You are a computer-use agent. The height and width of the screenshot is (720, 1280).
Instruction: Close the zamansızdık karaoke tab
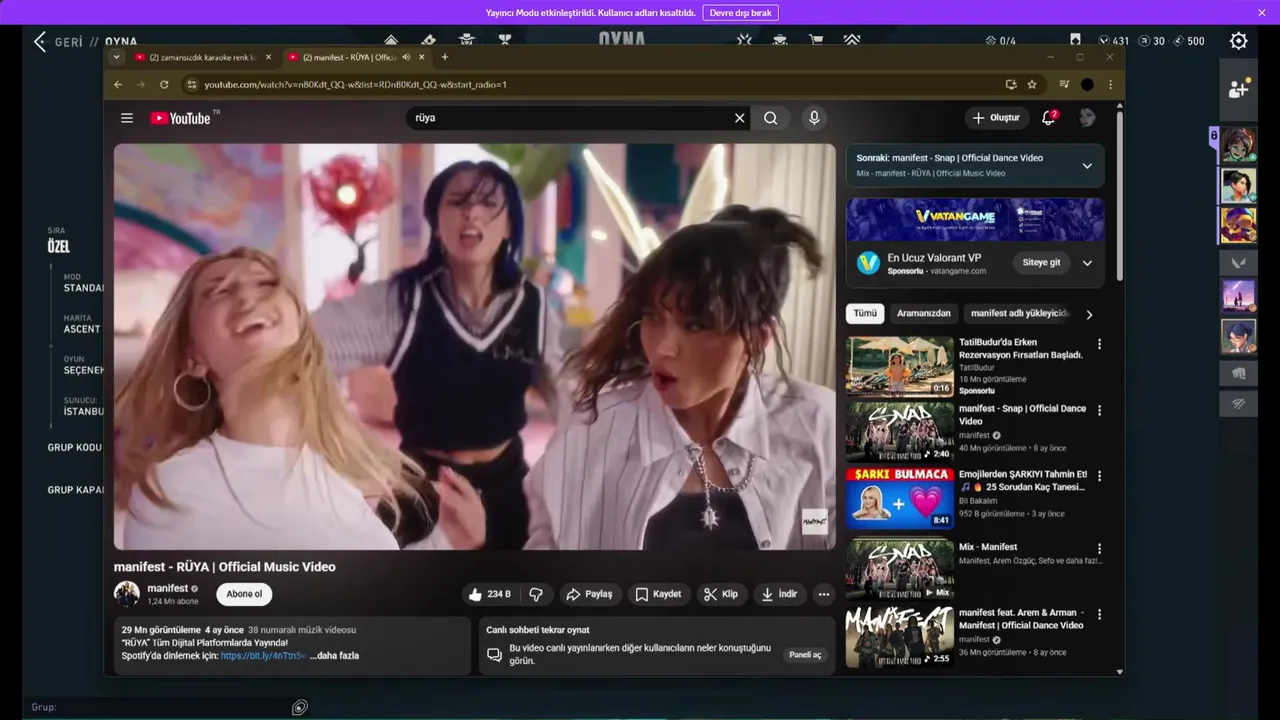click(268, 57)
